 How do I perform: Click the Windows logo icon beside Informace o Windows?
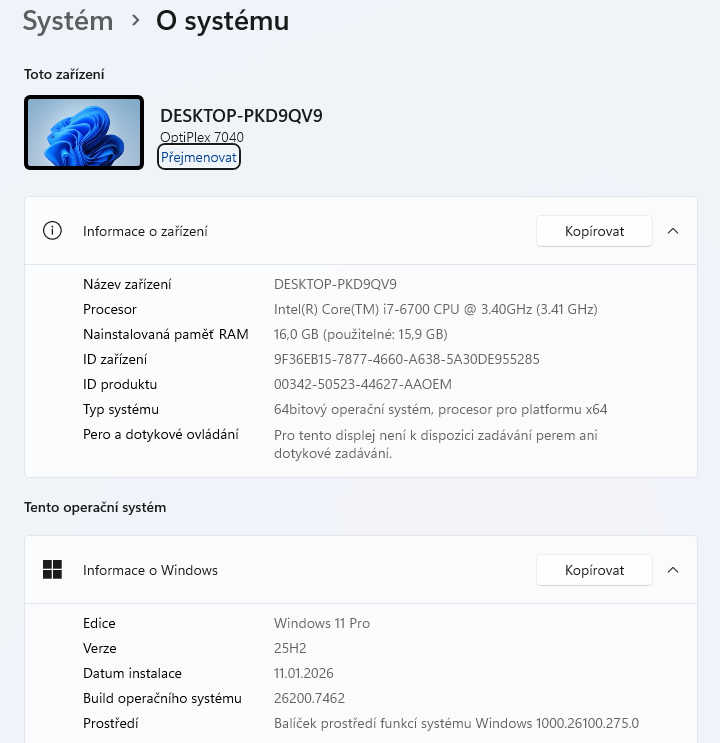tap(52, 570)
